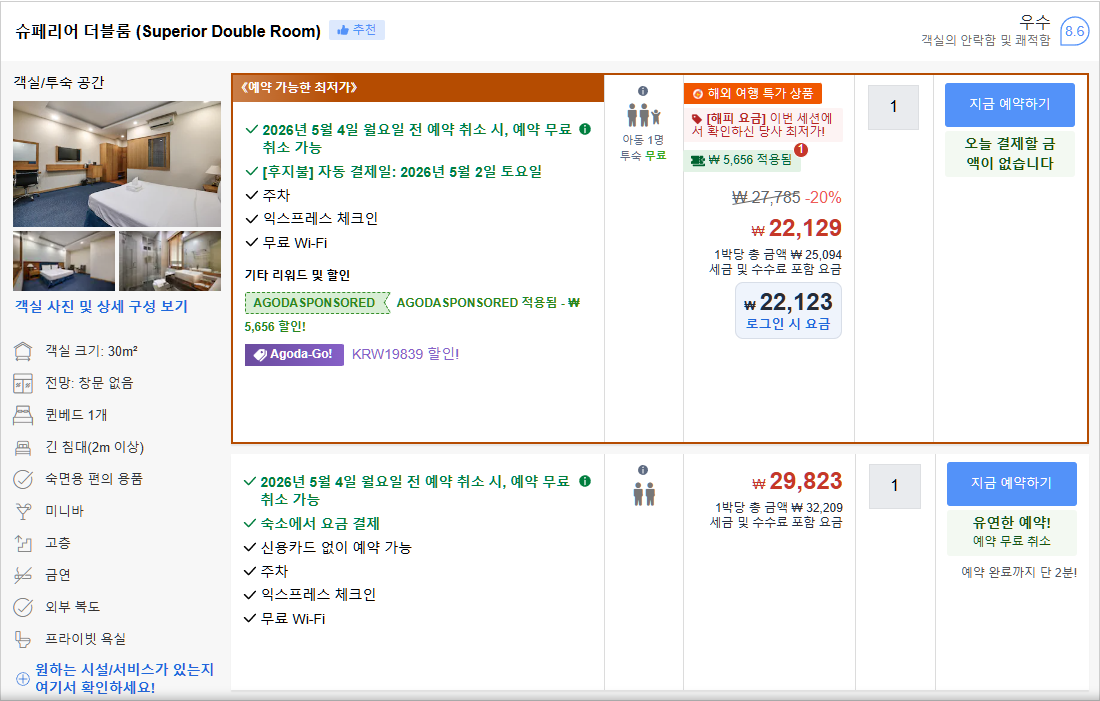This screenshot has height=701, width=1100.
Task: Click the long bed icon
Action: click(23, 448)
